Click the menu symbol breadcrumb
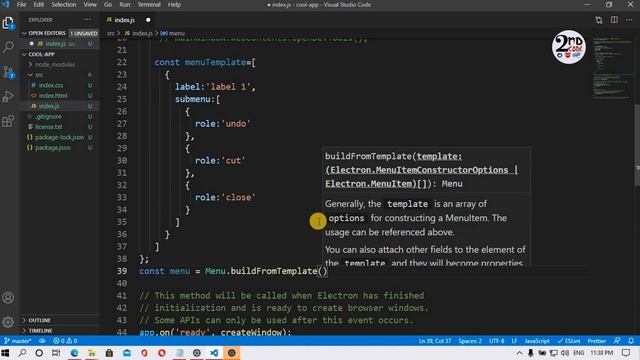This screenshot has width=640, height=360. tap(173, 33)
